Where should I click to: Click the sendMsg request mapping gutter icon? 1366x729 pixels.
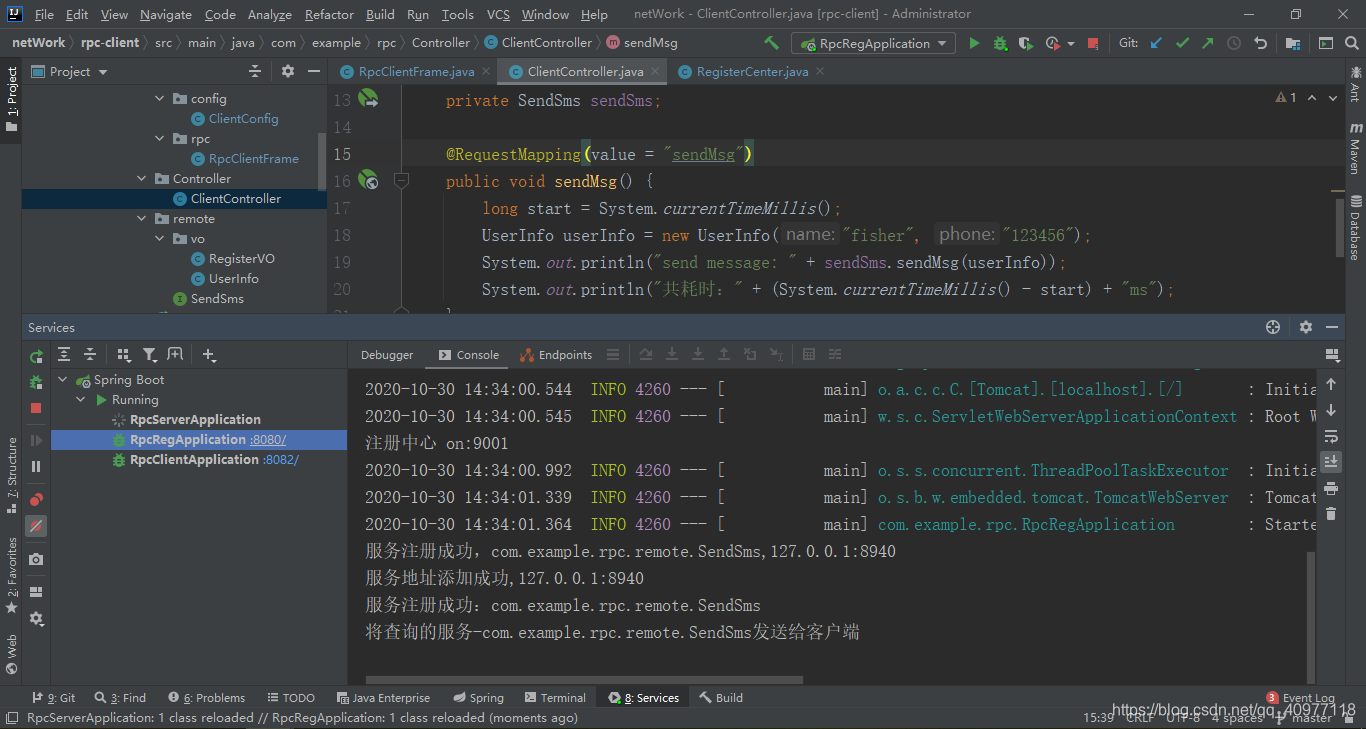tap(369, 181)
